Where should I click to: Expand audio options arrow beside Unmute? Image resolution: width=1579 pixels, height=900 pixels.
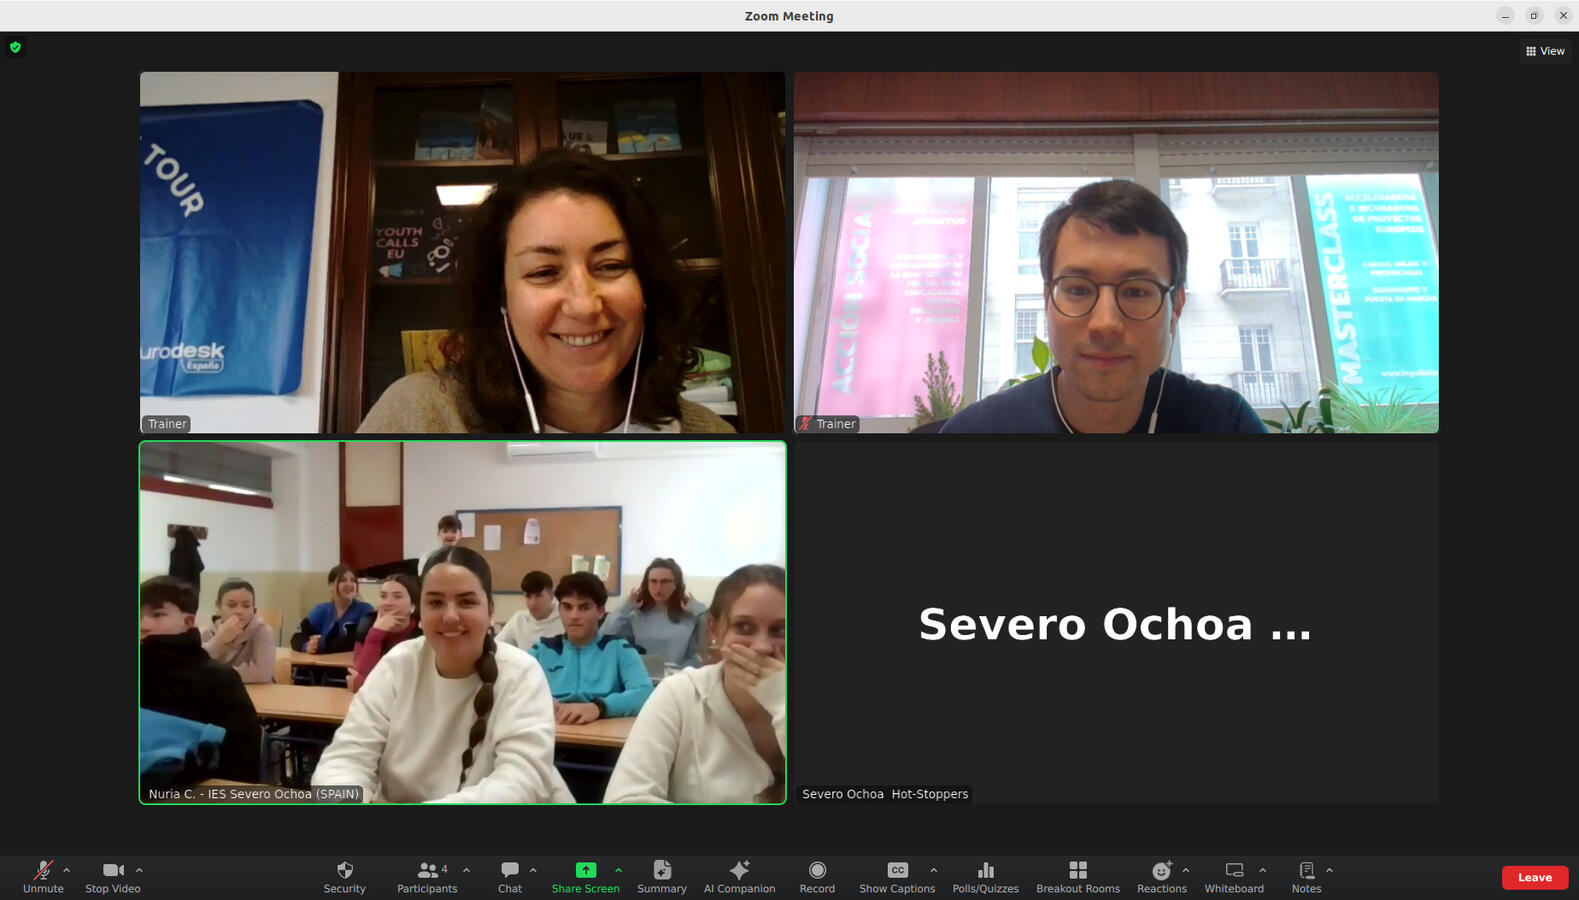click(x=67, y=870)
